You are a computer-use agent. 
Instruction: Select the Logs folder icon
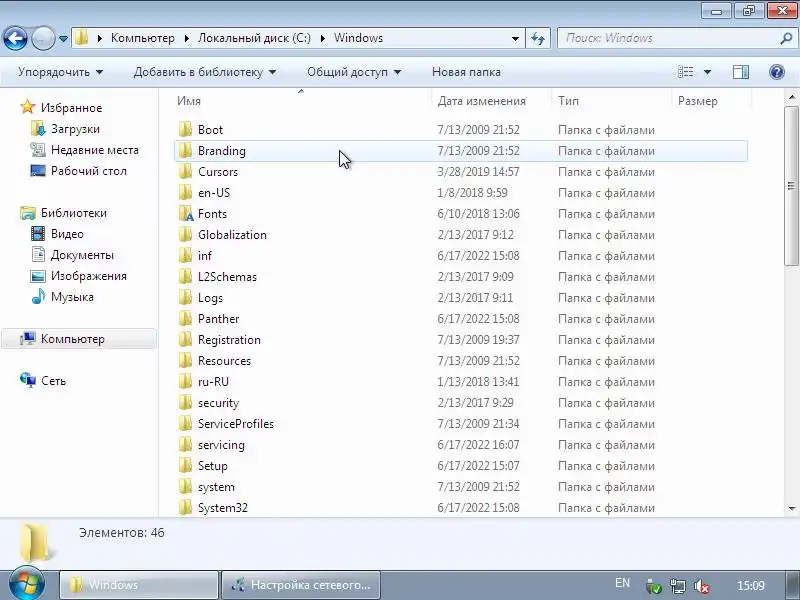coord(185,297)
